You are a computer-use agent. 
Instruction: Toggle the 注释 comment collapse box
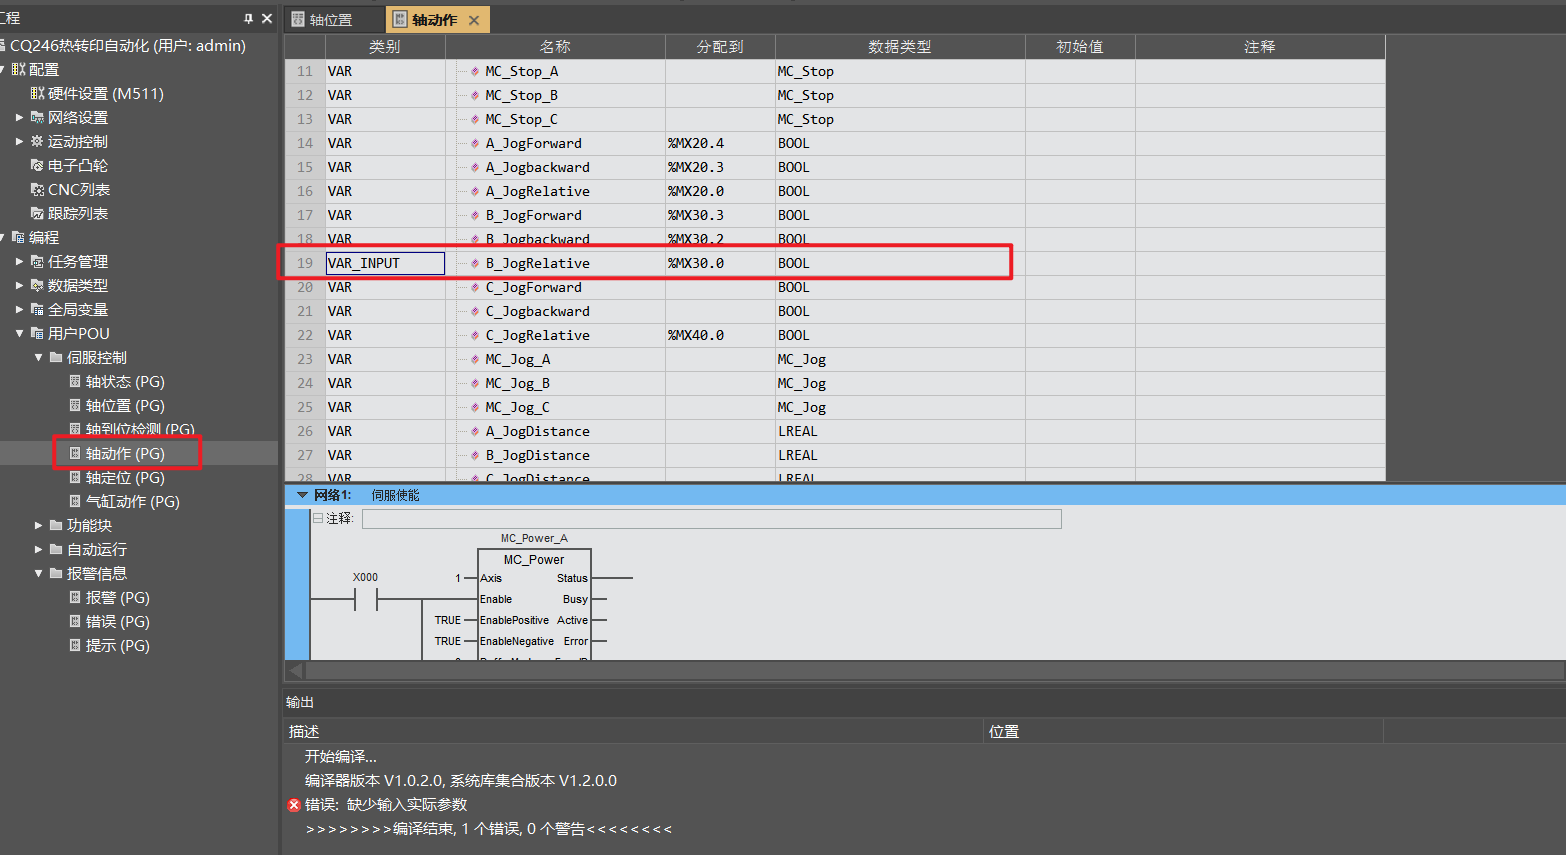click(x=318, y=518)
